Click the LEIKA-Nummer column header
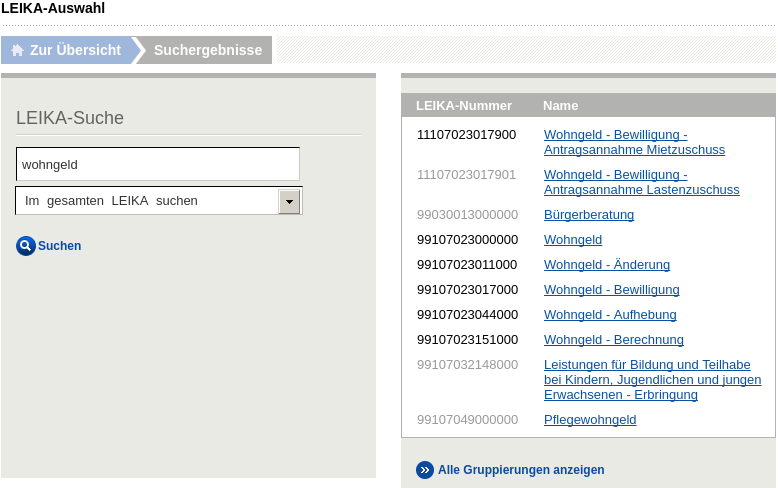This screenshot has width=778, height=488. coord(464,106)
